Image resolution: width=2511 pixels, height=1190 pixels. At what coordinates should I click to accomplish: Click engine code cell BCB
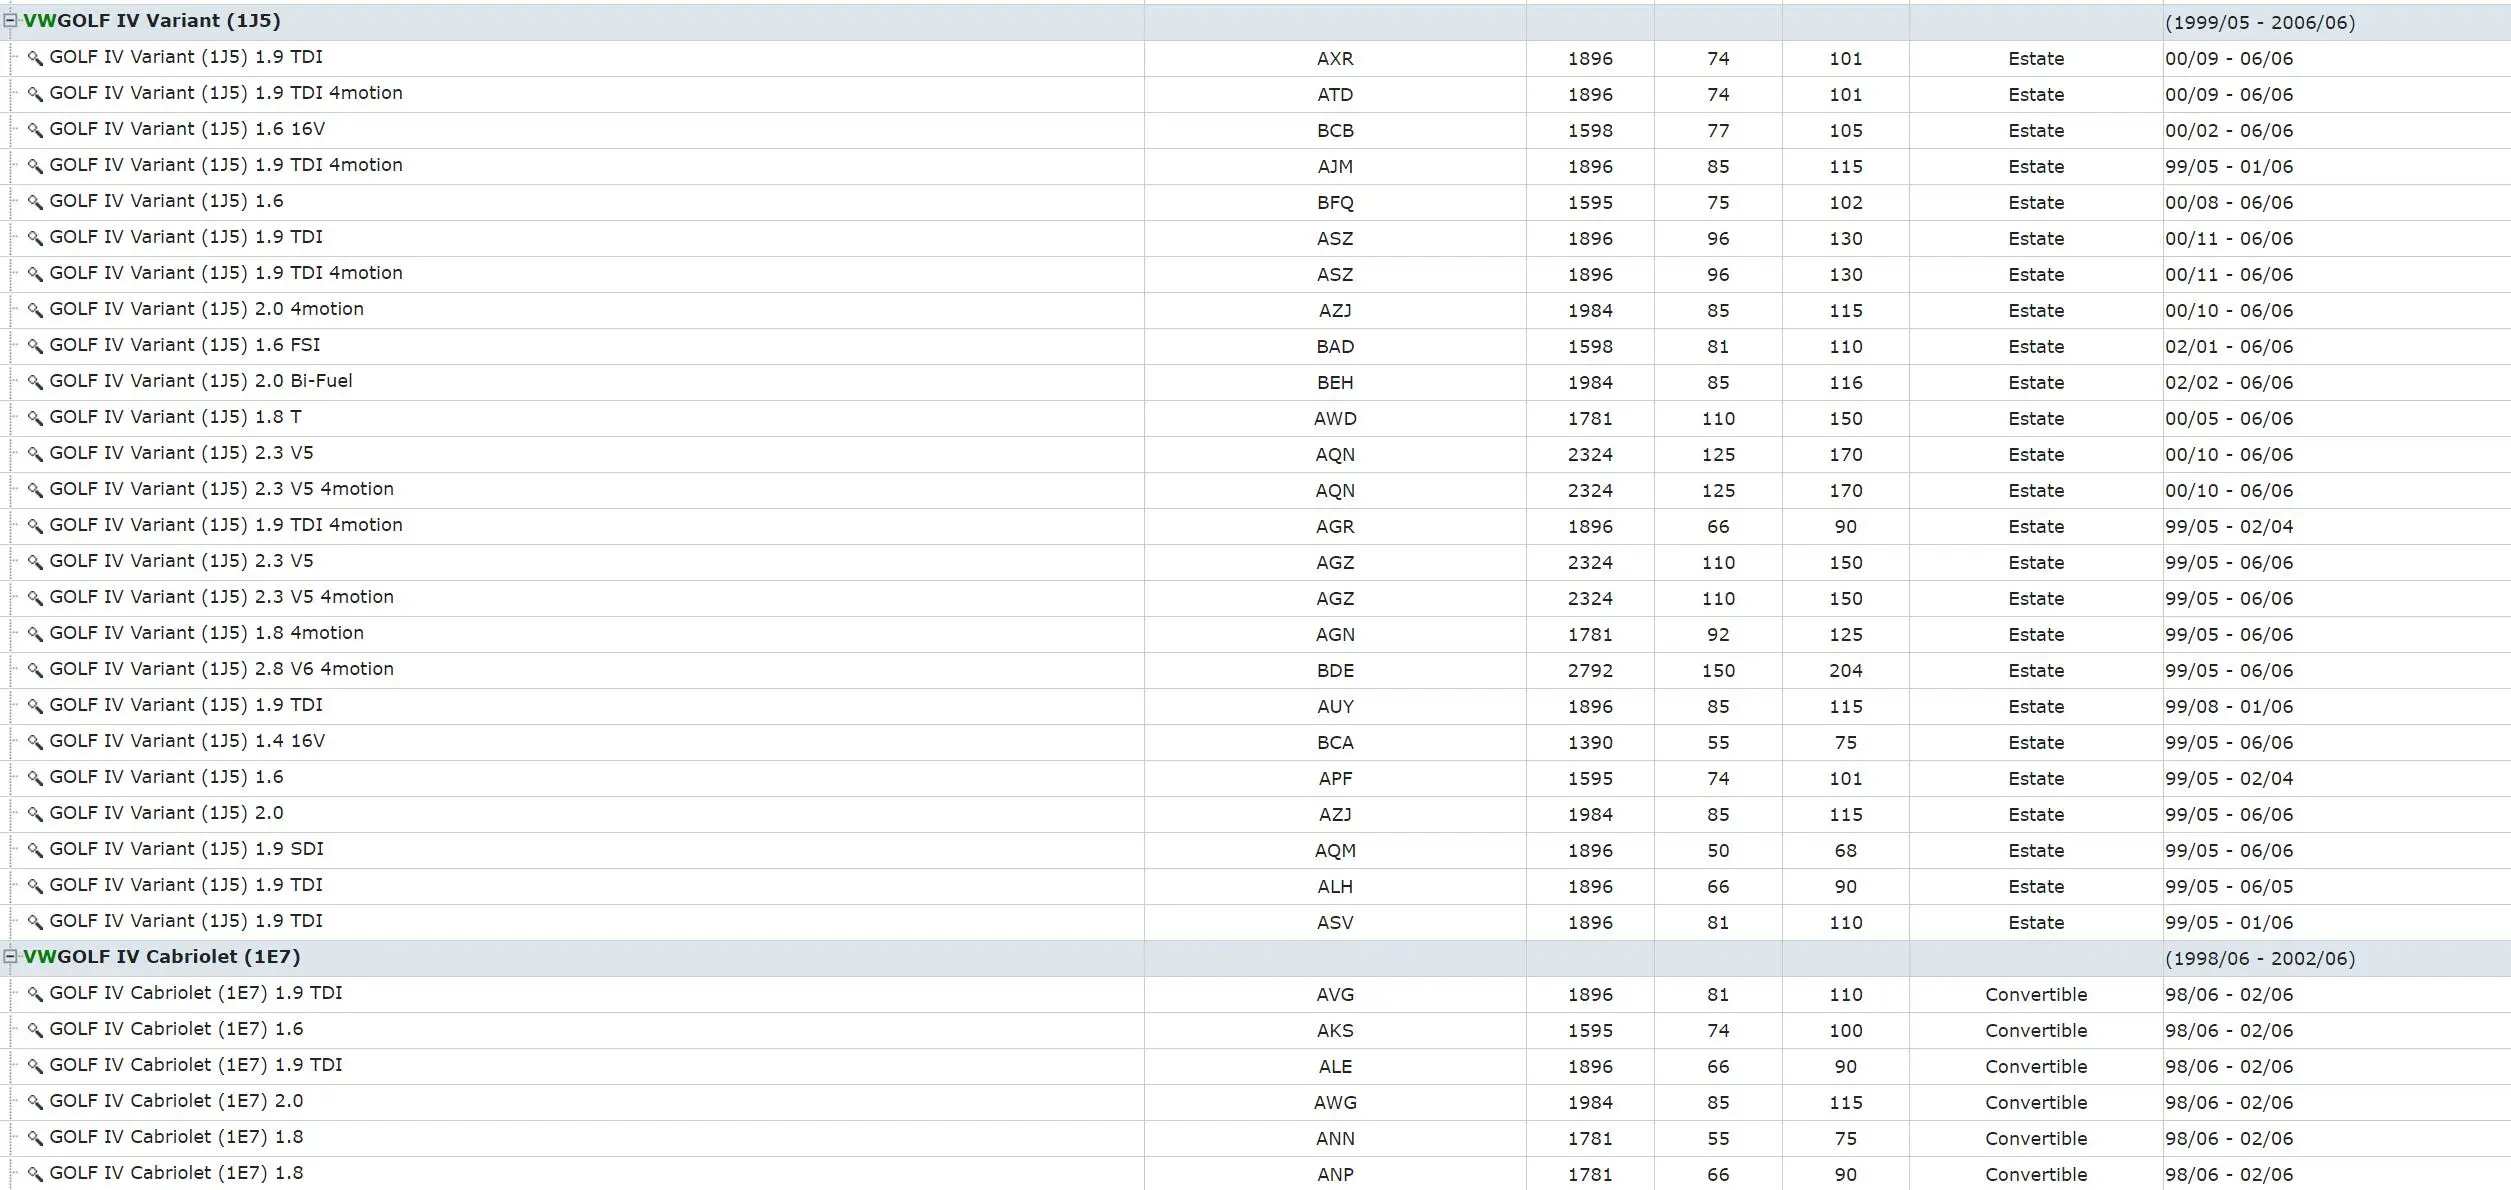coord(1335,131)
